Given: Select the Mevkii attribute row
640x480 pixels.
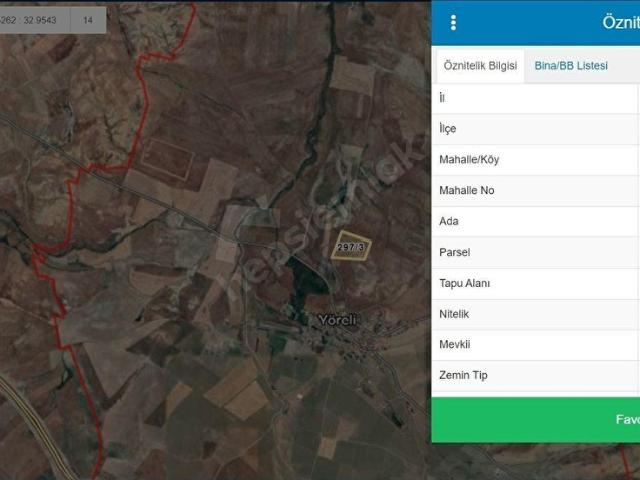Looking at the screenshot, I should click(536, 344).
